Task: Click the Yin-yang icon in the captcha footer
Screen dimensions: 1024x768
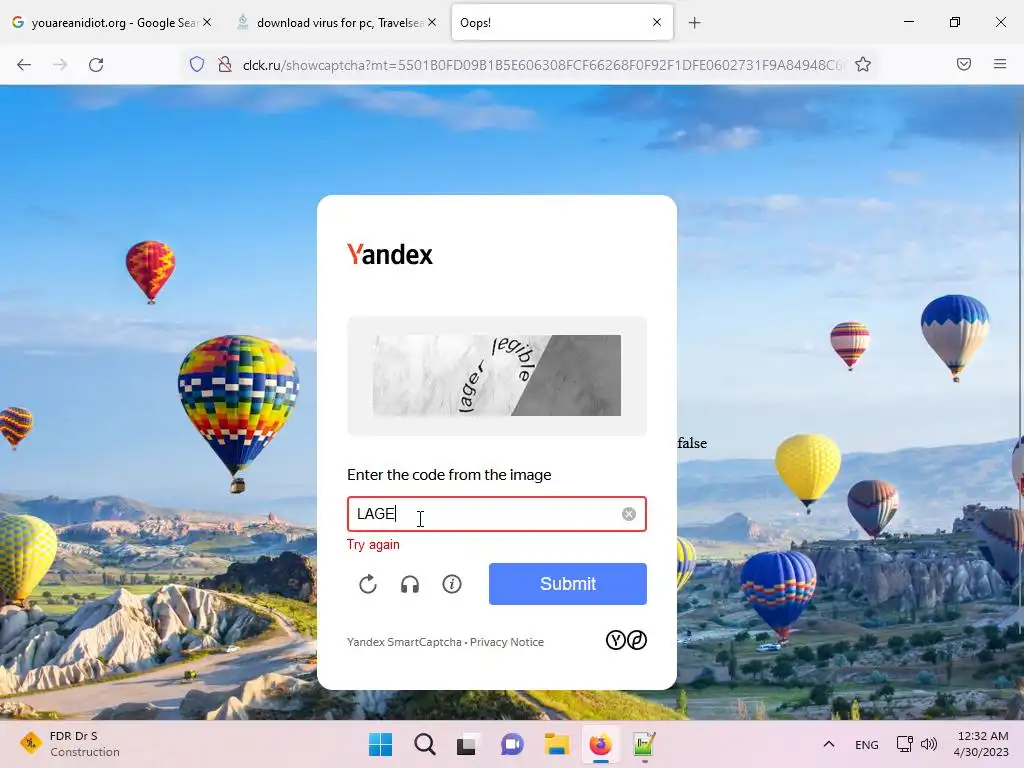Action: point(637,640)
